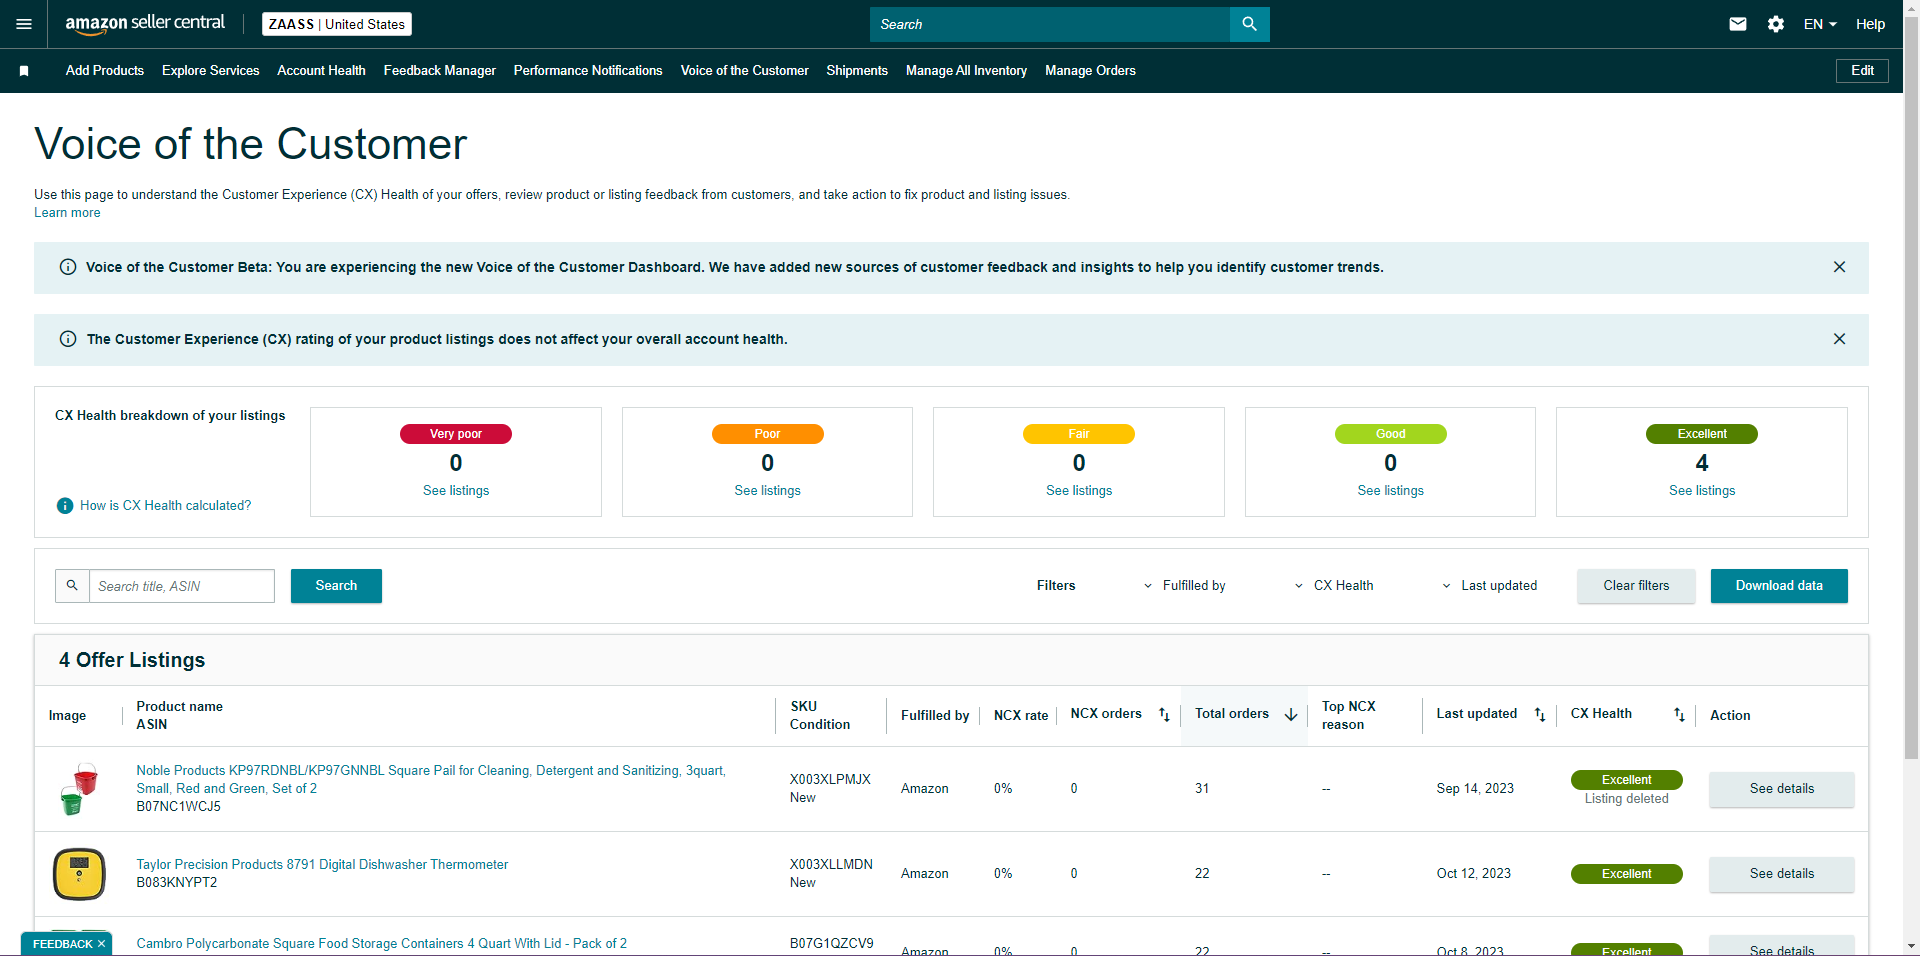This screenshot has height=956, width=1920.
Task: See listings under Fair
Action: click(1079, 491)
